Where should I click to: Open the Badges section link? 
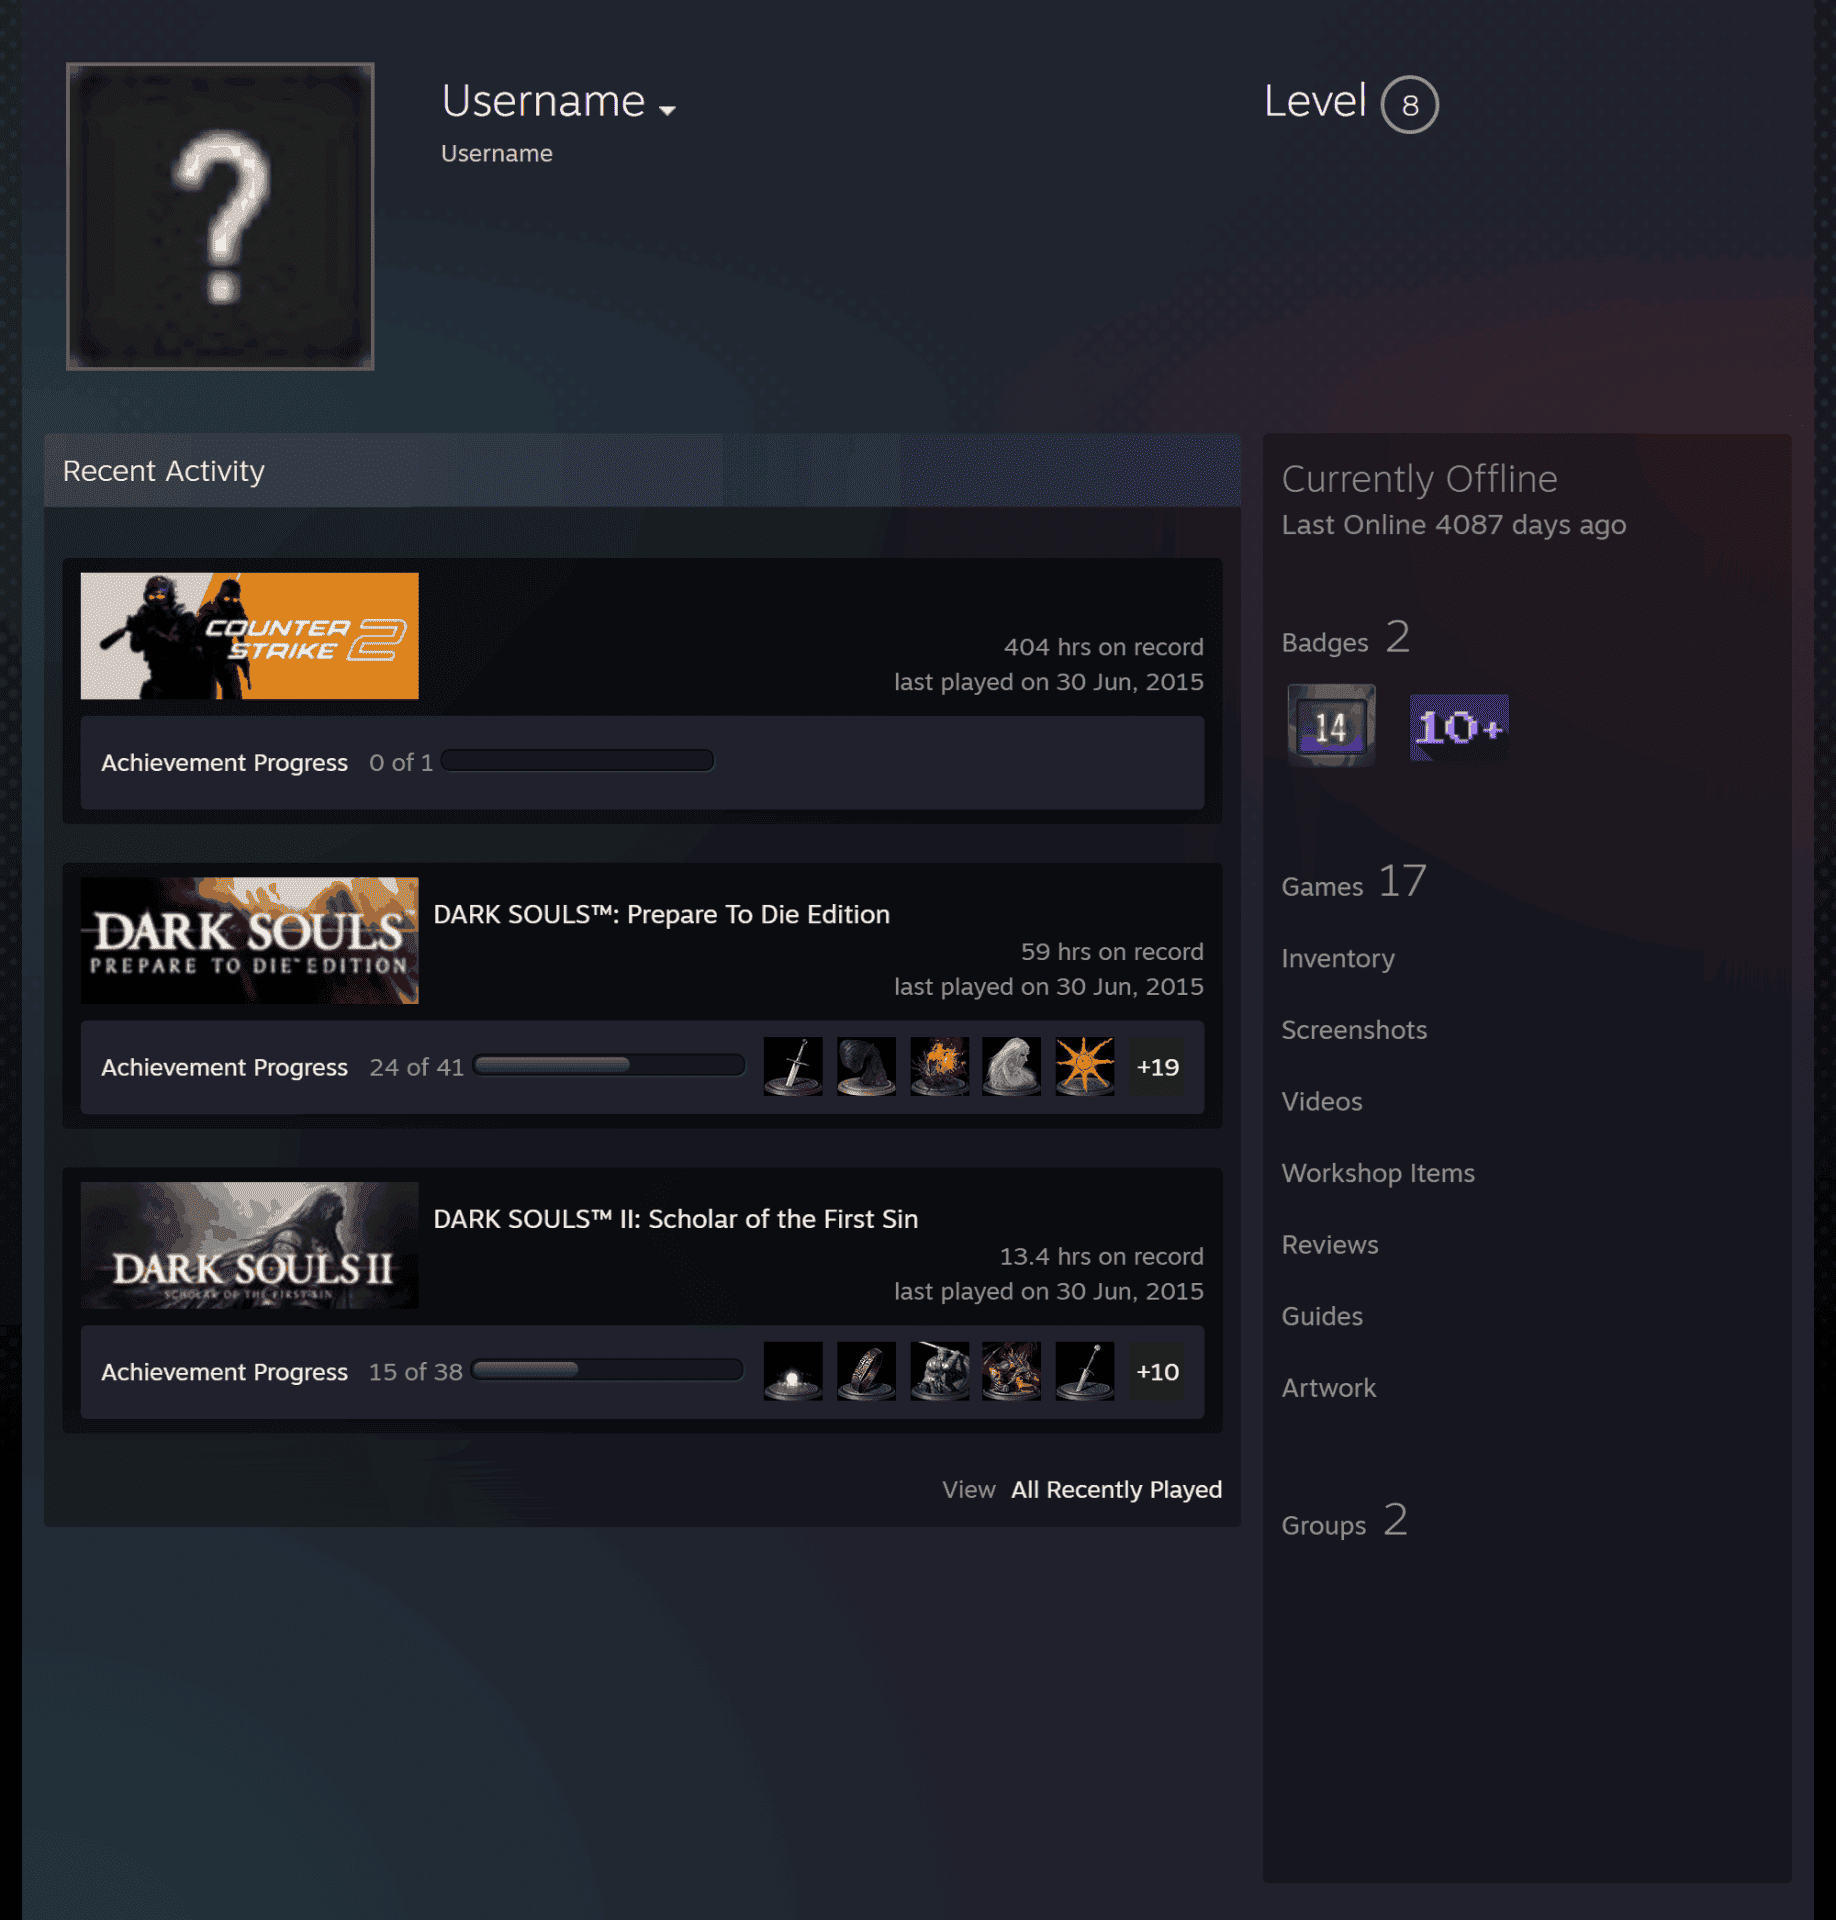click(1345, 639)
